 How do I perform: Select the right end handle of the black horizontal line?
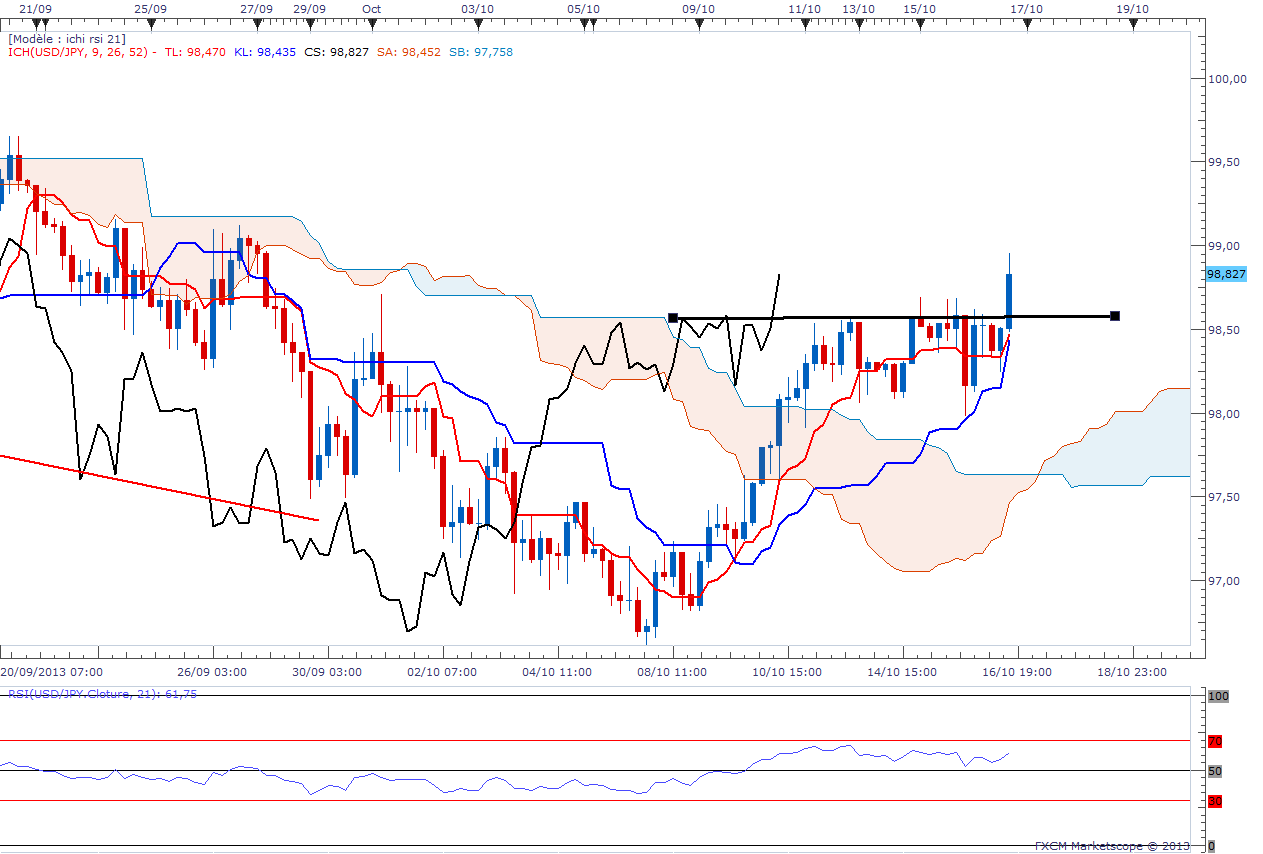pyautogui.click(x=1115, y=316)
